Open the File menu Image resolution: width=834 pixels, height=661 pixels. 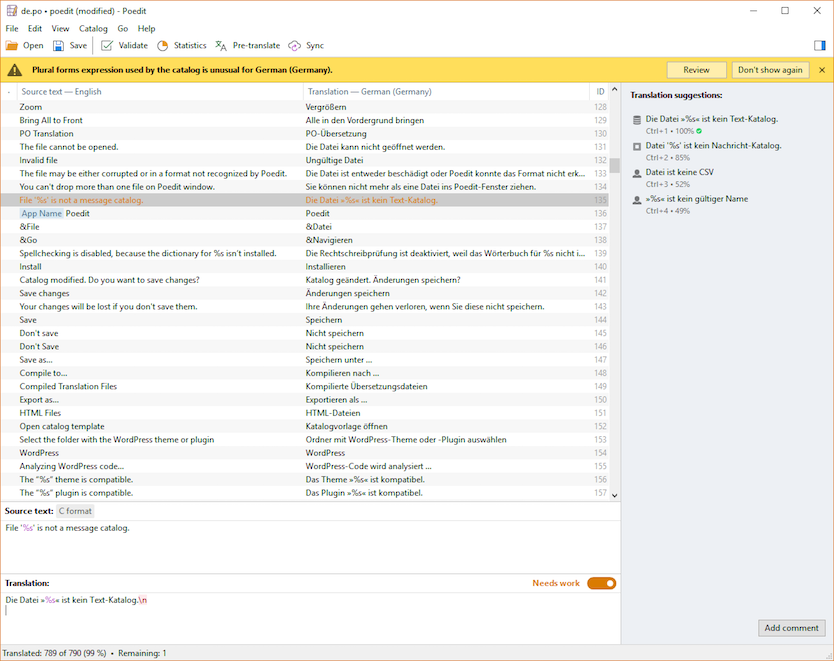(12, 29)
